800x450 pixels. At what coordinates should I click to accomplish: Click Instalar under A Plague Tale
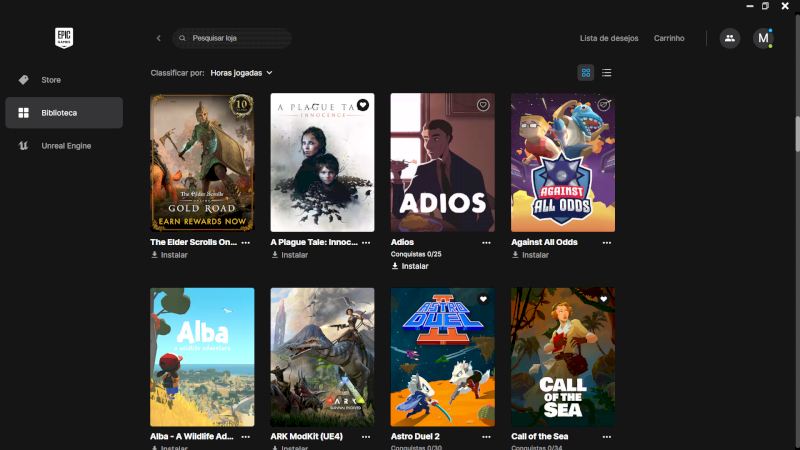[x=290, y=255]
